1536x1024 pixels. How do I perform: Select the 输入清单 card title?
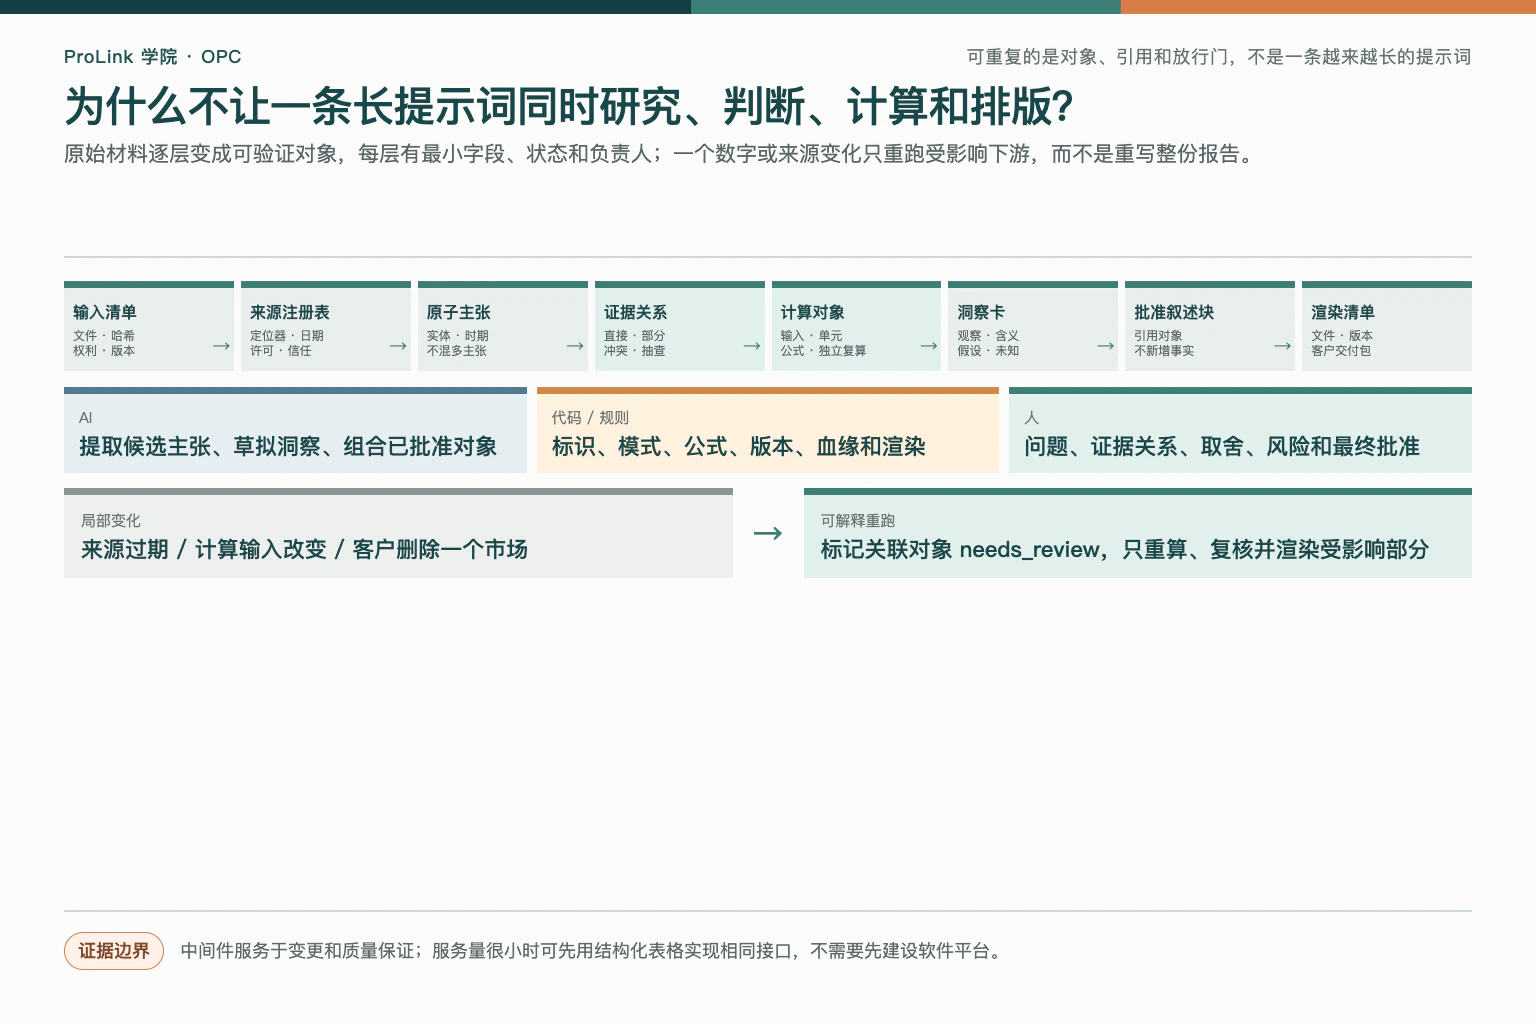pos(105,313)
